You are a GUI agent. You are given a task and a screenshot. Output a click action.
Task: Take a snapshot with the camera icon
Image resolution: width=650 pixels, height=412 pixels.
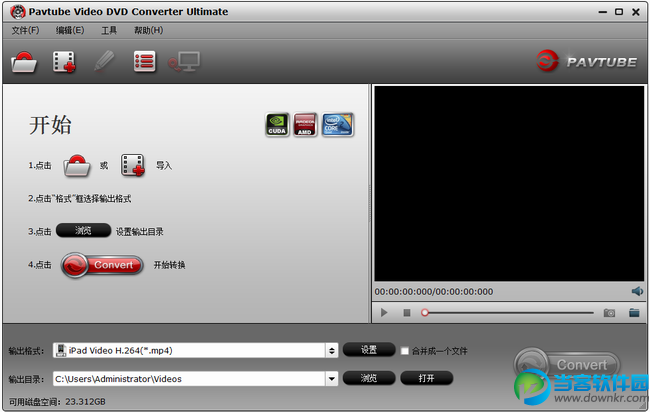(x=609, y=313)
